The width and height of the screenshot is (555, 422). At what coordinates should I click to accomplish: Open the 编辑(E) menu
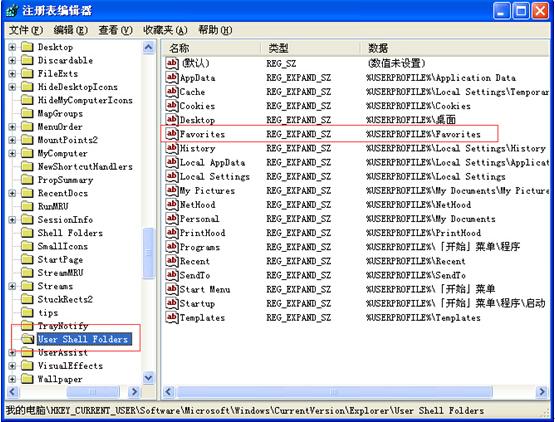pos(70,30)
